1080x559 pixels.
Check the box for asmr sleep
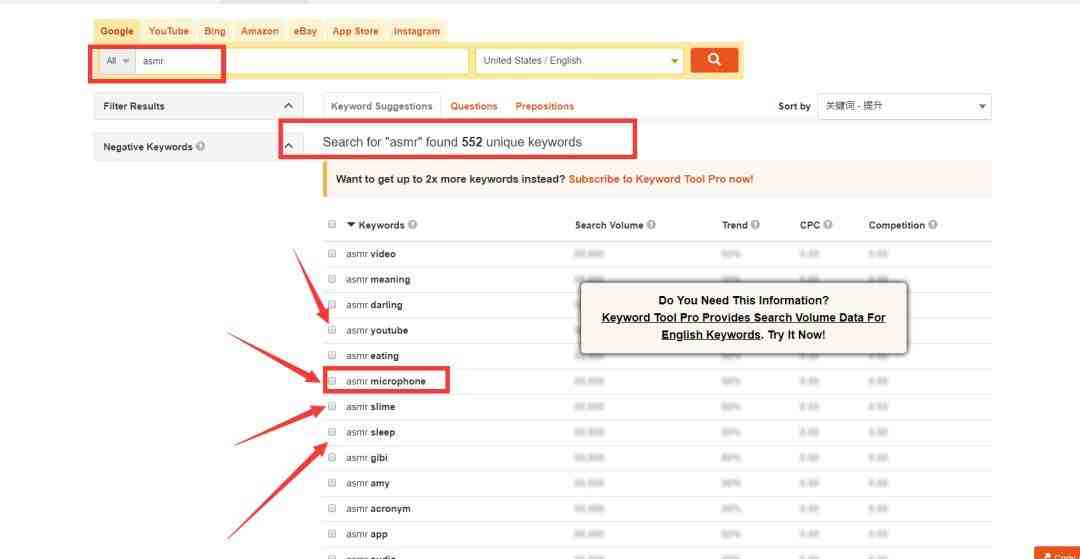[332, 432]
